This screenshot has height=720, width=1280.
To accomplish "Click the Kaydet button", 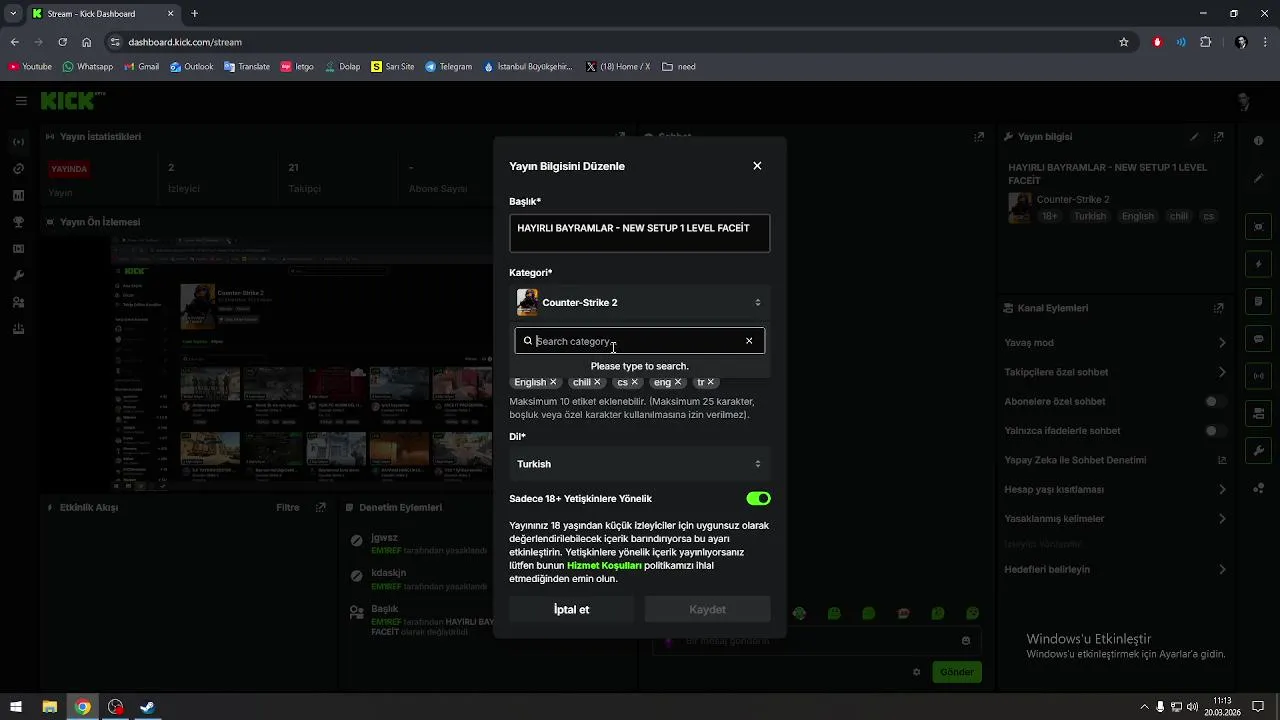I will [707, 610].
